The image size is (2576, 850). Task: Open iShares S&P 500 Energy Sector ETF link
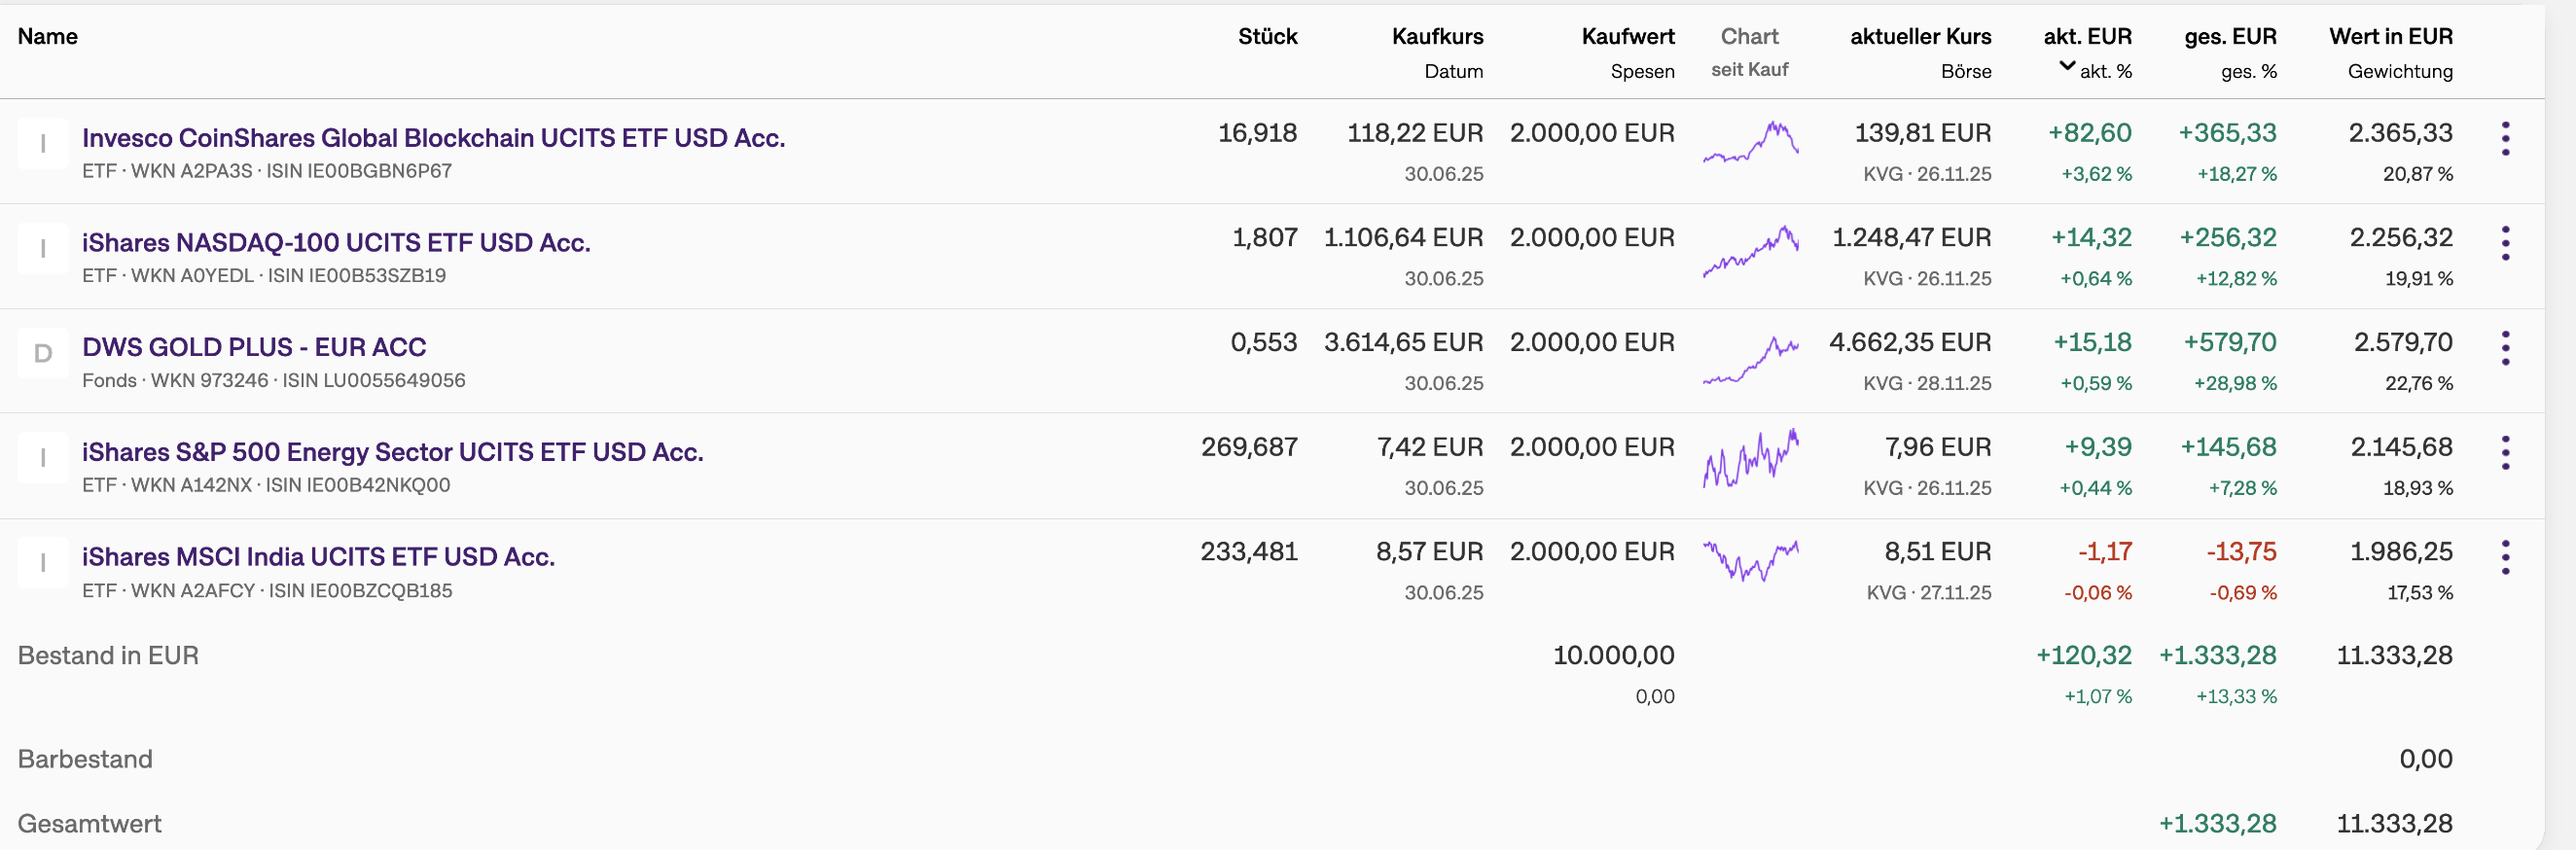[392, 452]
